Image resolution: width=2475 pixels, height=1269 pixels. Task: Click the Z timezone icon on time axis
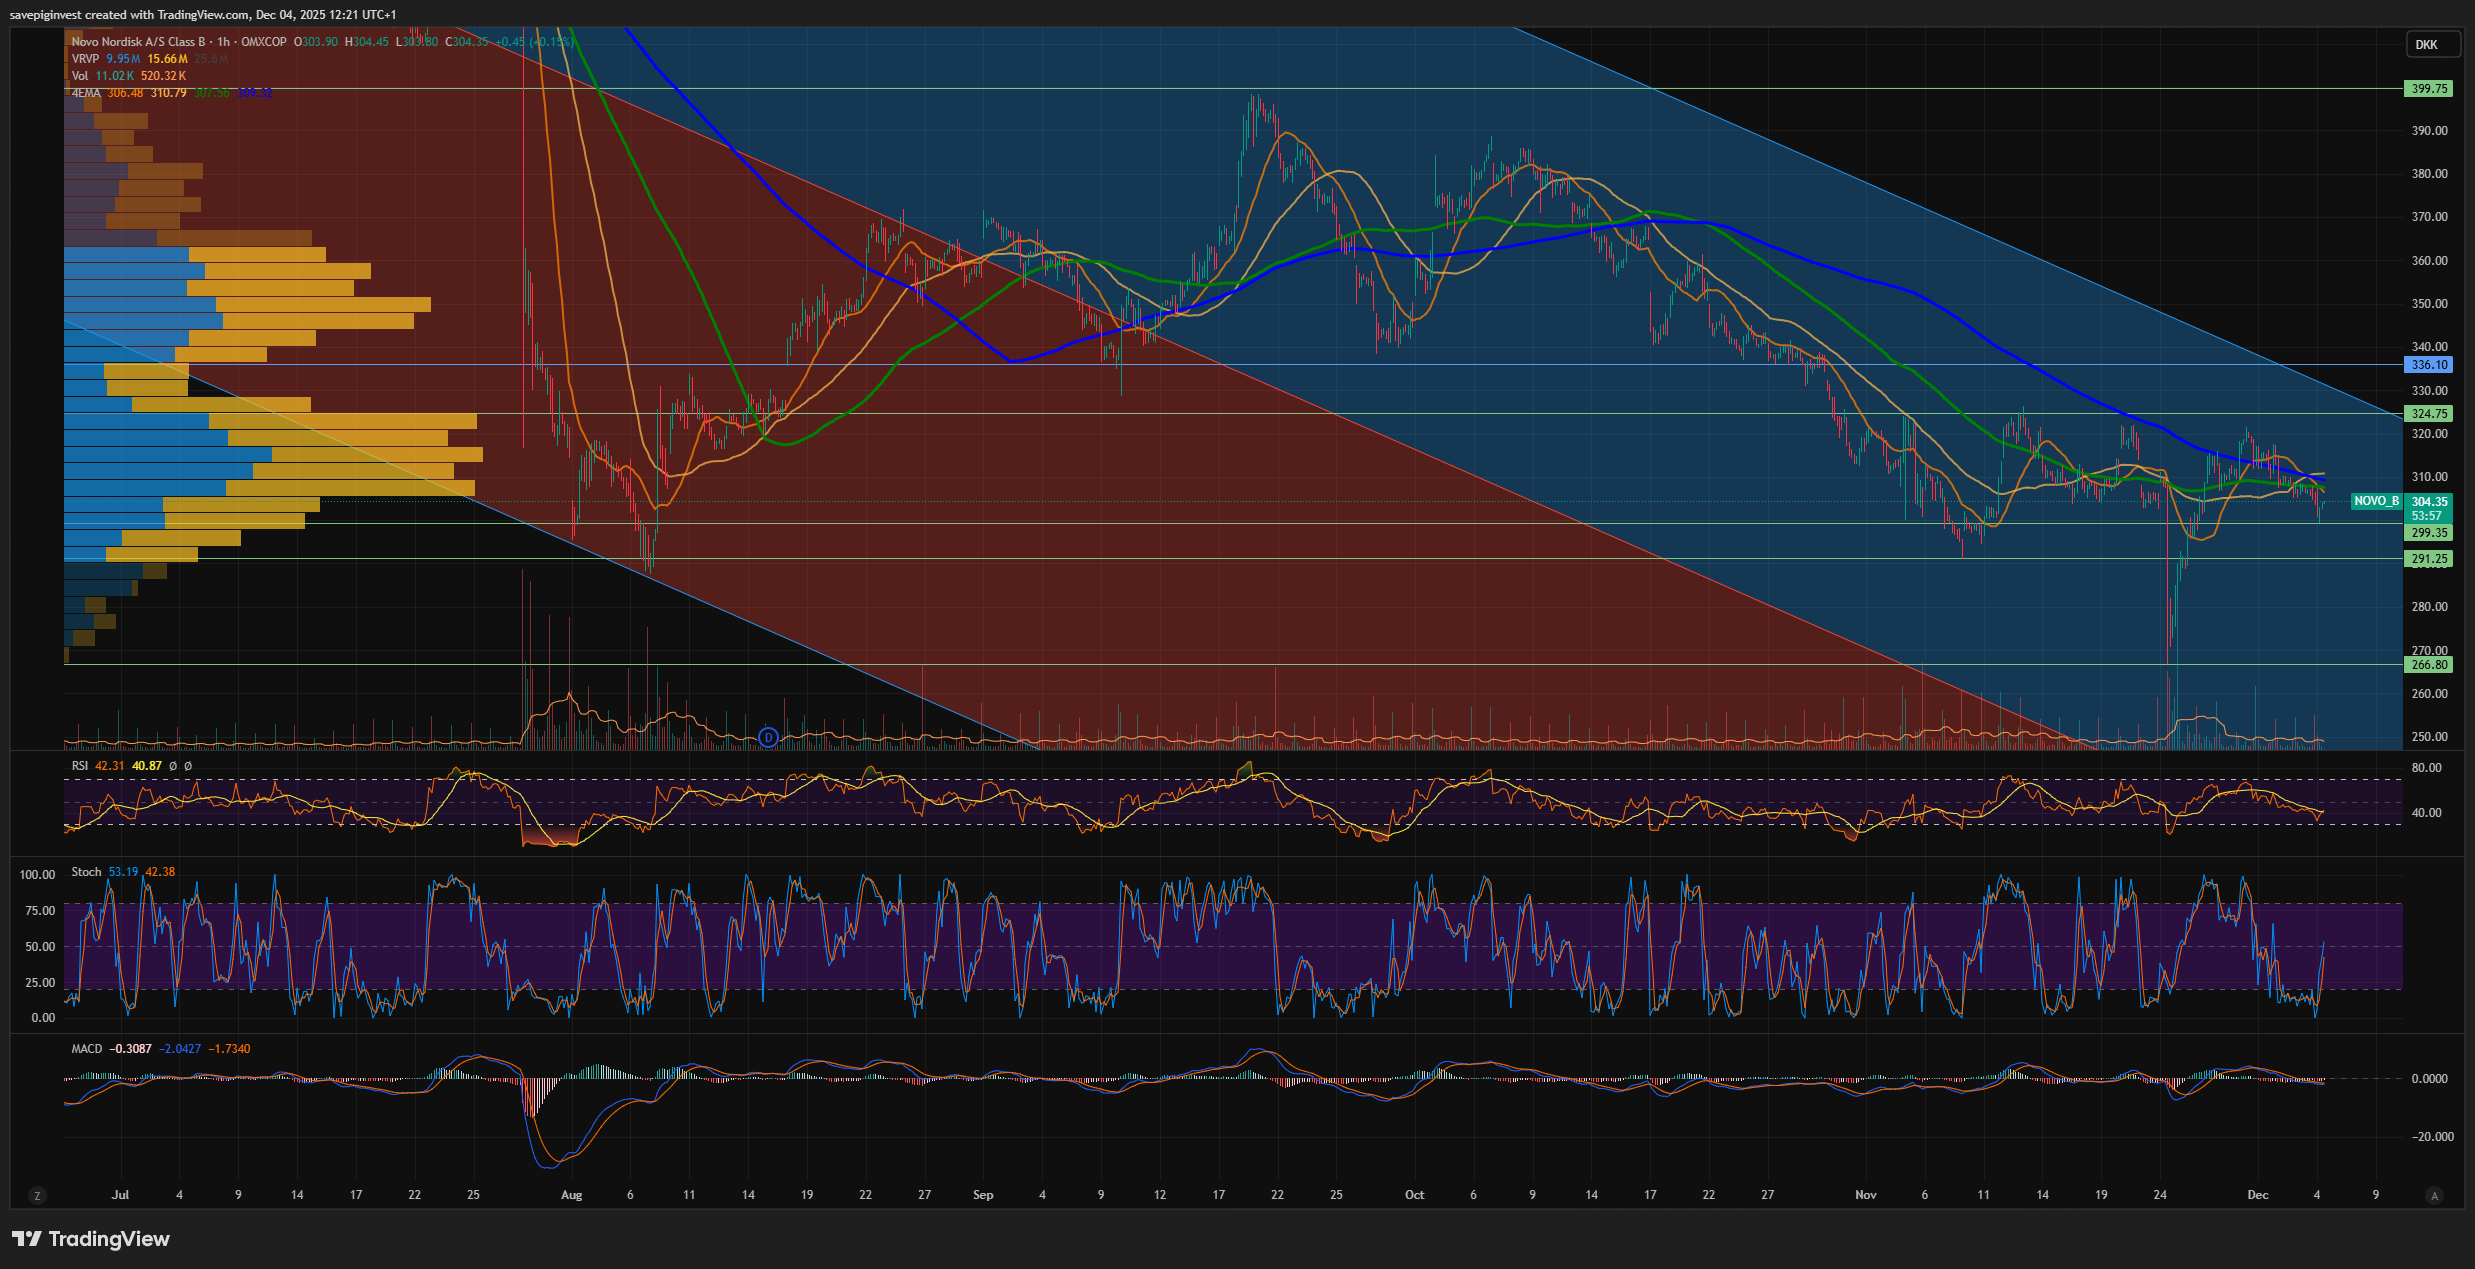pyautogui.click(x=37, y=1195)
